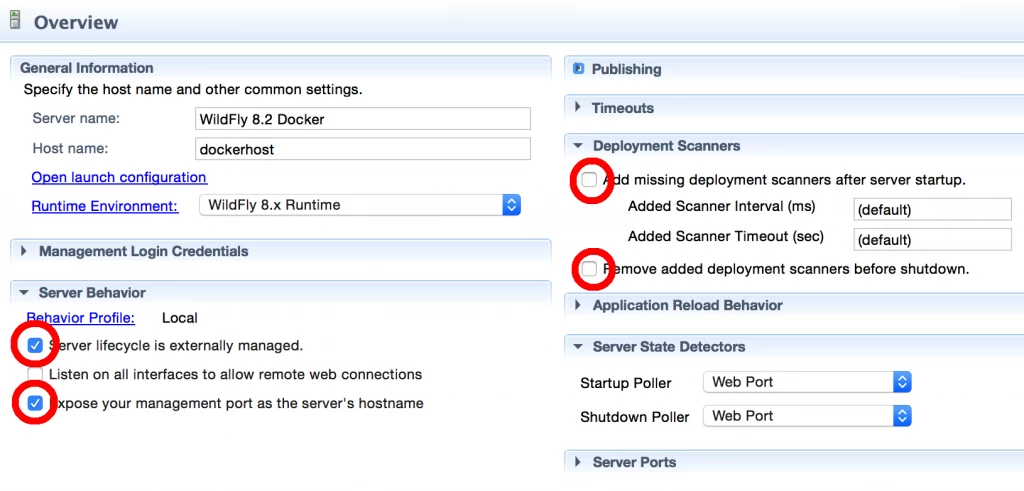Expand the Server Ports section

click(x=577, y=462)
